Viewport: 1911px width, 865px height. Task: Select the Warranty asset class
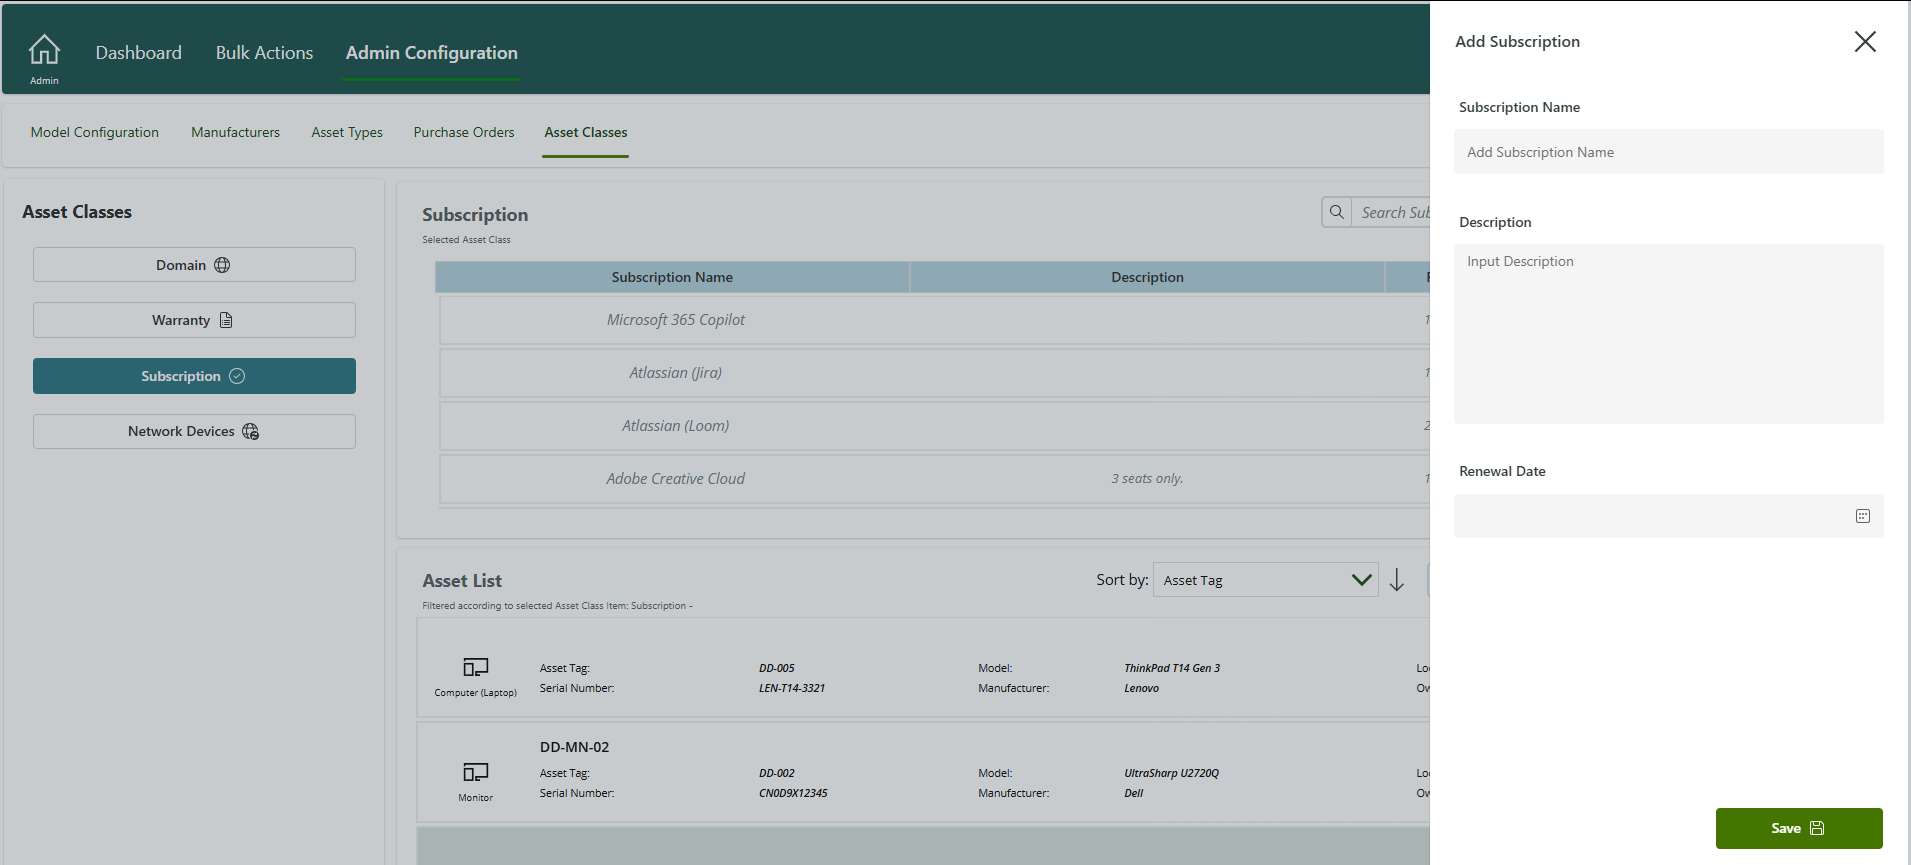[194, 320]
